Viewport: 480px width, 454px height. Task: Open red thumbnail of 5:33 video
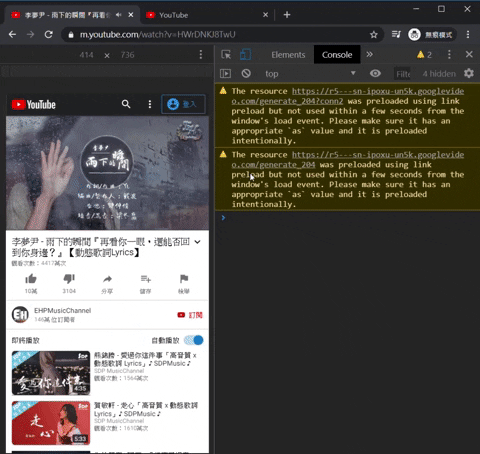tap(51, 423)
